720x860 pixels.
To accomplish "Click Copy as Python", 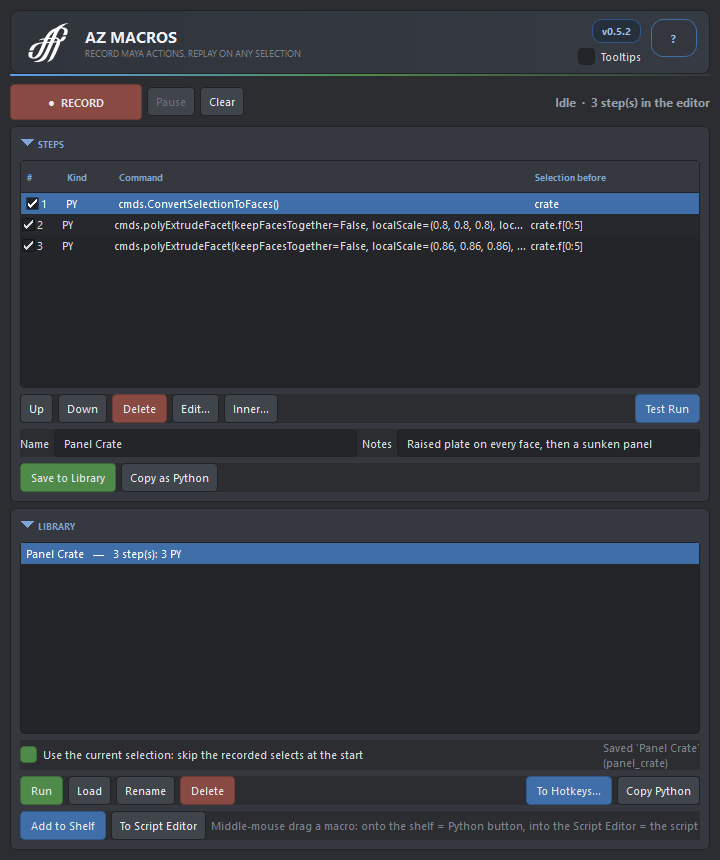I will (x=169, y=478).
